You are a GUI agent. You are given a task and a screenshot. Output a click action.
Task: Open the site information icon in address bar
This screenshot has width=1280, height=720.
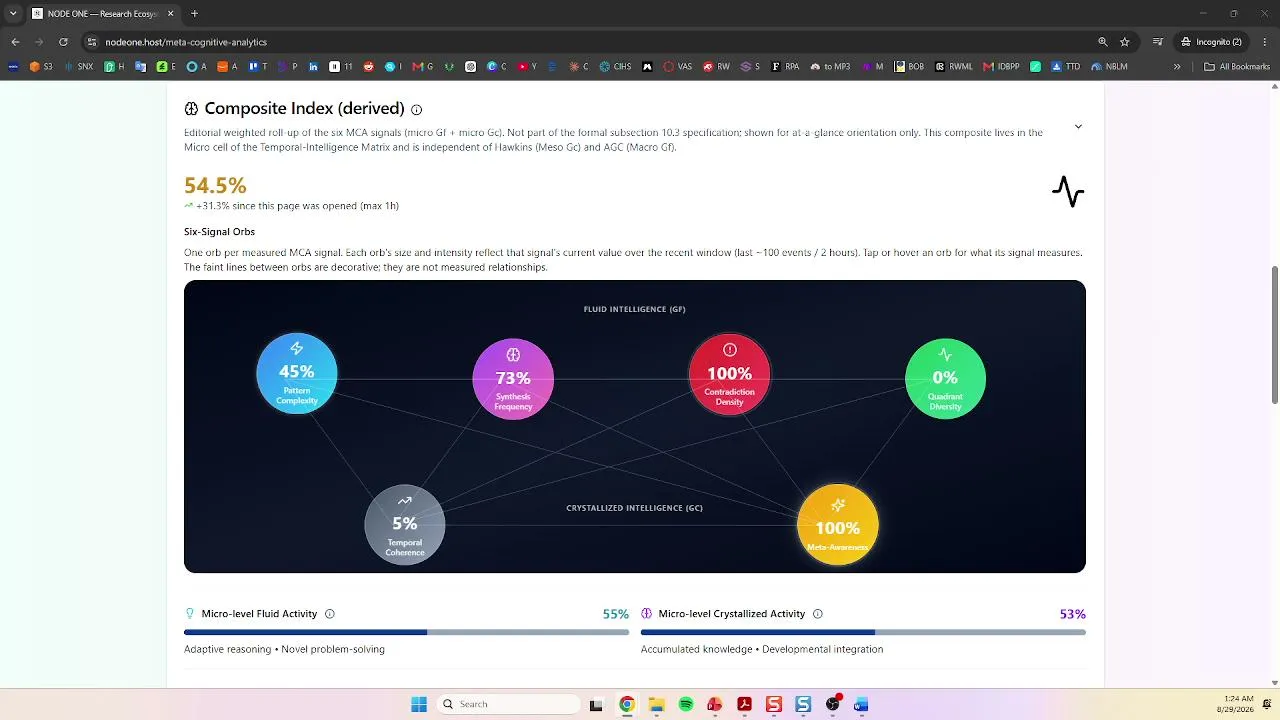[x=91, y=42]
